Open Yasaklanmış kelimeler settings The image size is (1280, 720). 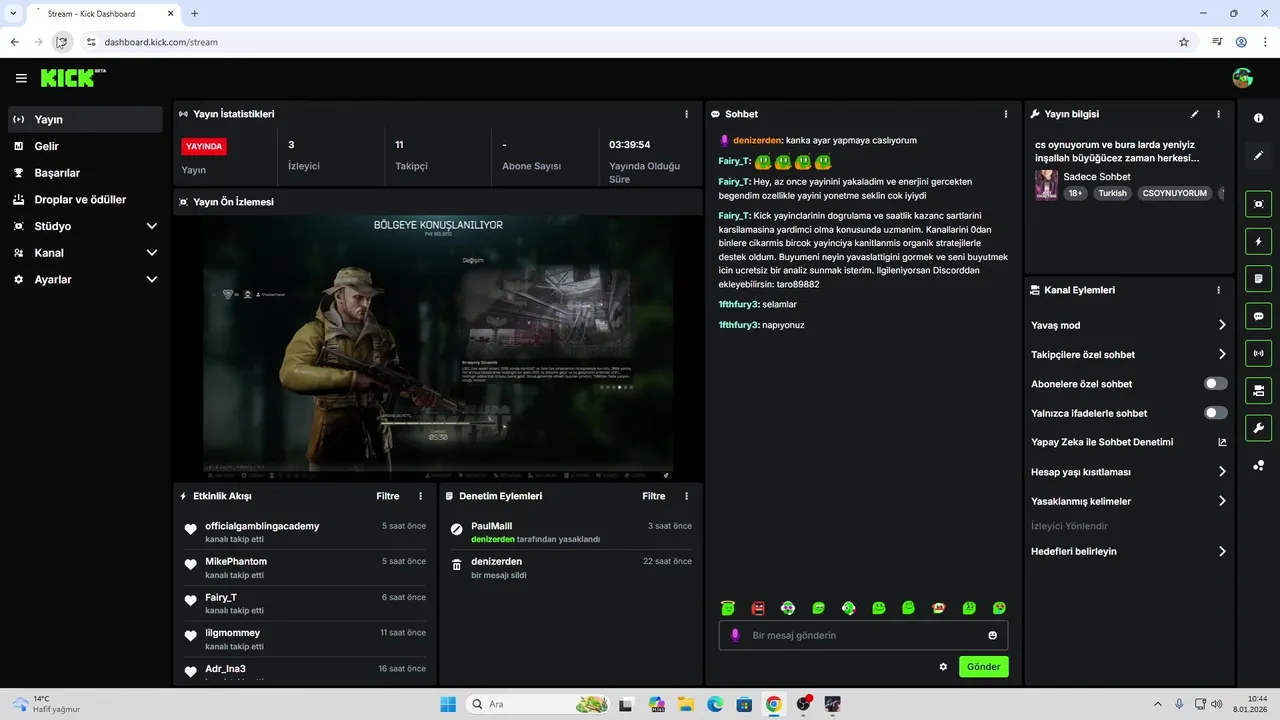click(1129, 501)
